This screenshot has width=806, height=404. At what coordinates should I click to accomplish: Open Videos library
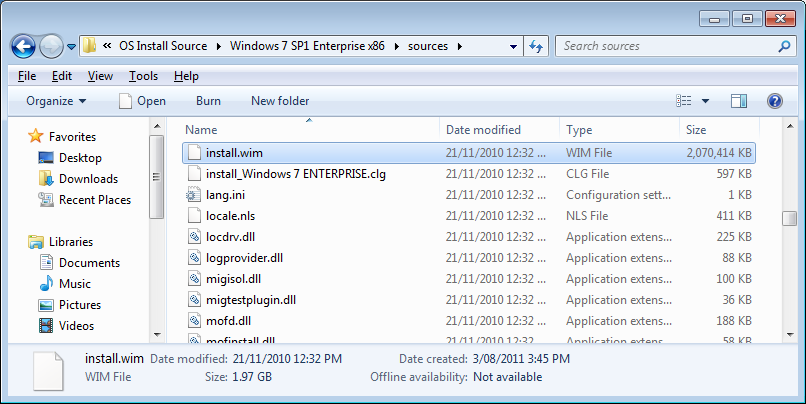(76, 326)
